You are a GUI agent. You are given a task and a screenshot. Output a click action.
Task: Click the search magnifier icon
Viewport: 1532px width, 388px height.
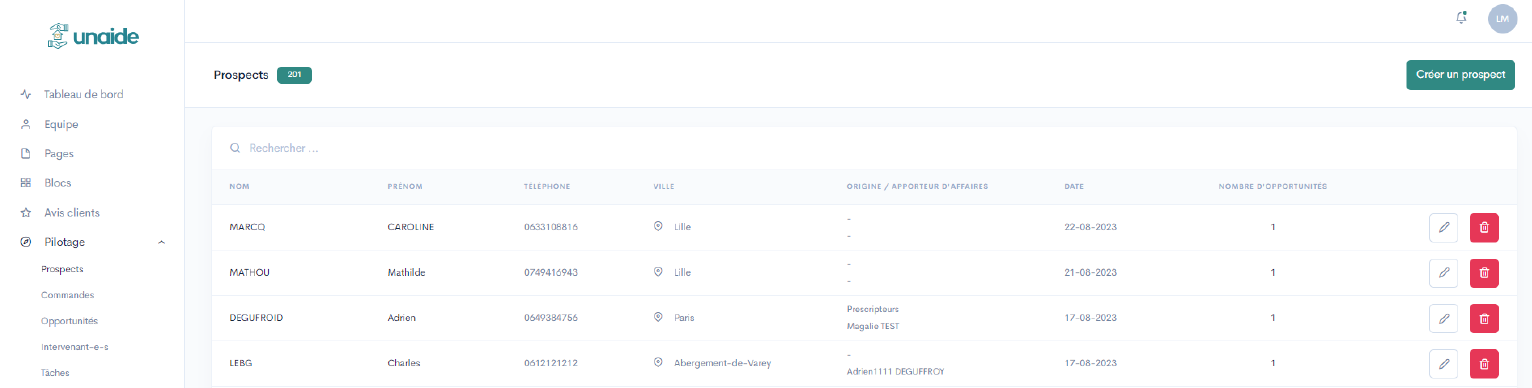pyautogui.click(x=235, y=148)
